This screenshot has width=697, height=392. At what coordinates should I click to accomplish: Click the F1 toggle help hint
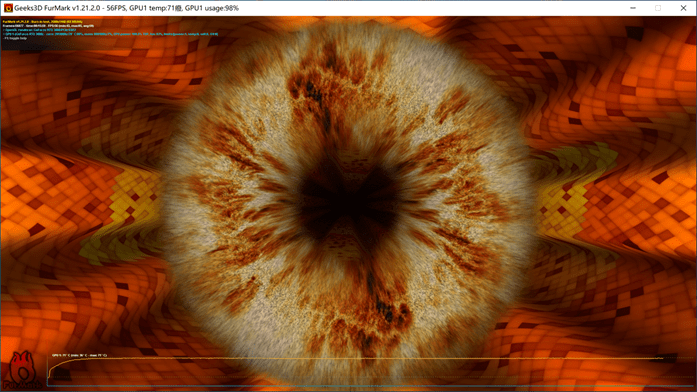15,38
